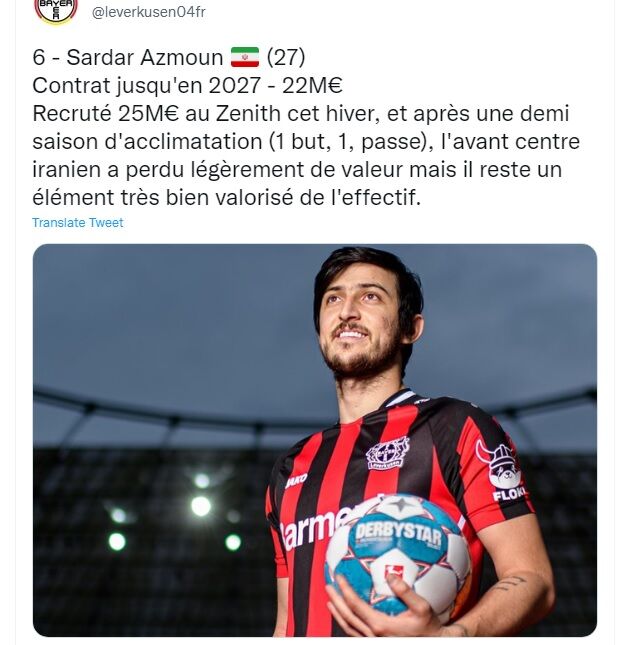The height and width of the screenshot is (645, 643).
Task: Click the Jako logo on the shirt
Action: point(296,479)
